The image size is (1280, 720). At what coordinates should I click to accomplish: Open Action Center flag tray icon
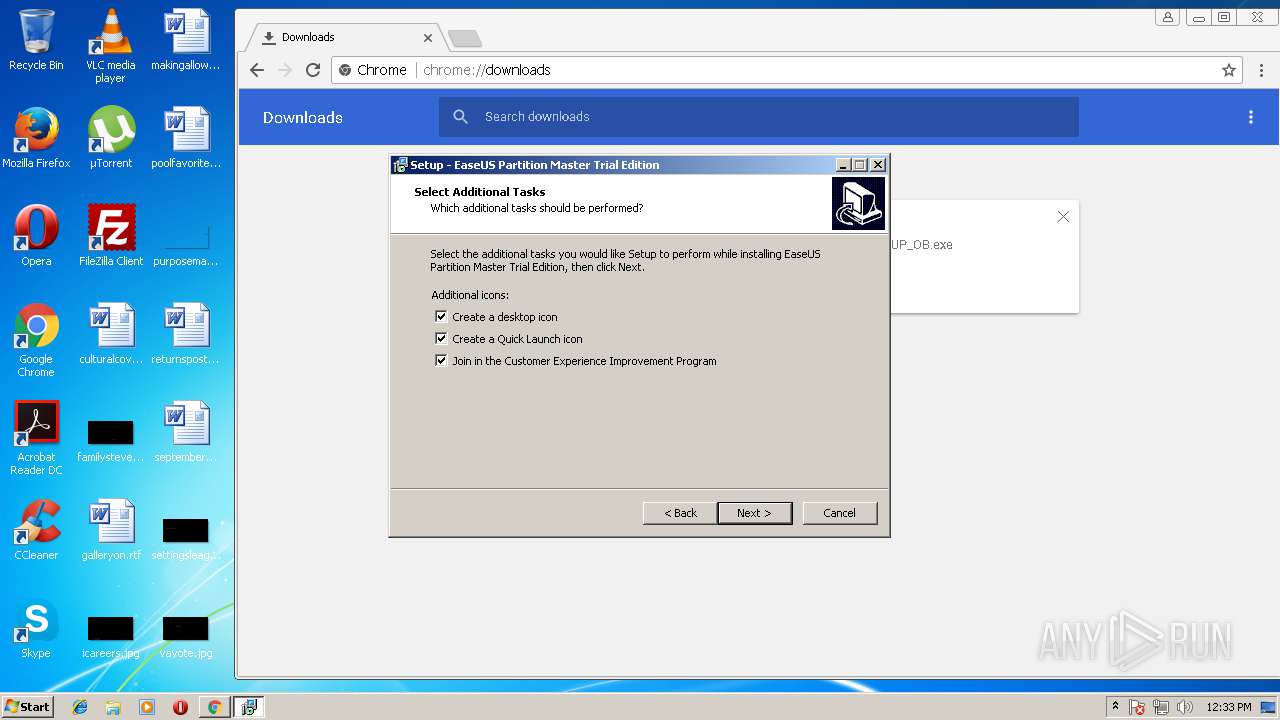point(1137,707)
